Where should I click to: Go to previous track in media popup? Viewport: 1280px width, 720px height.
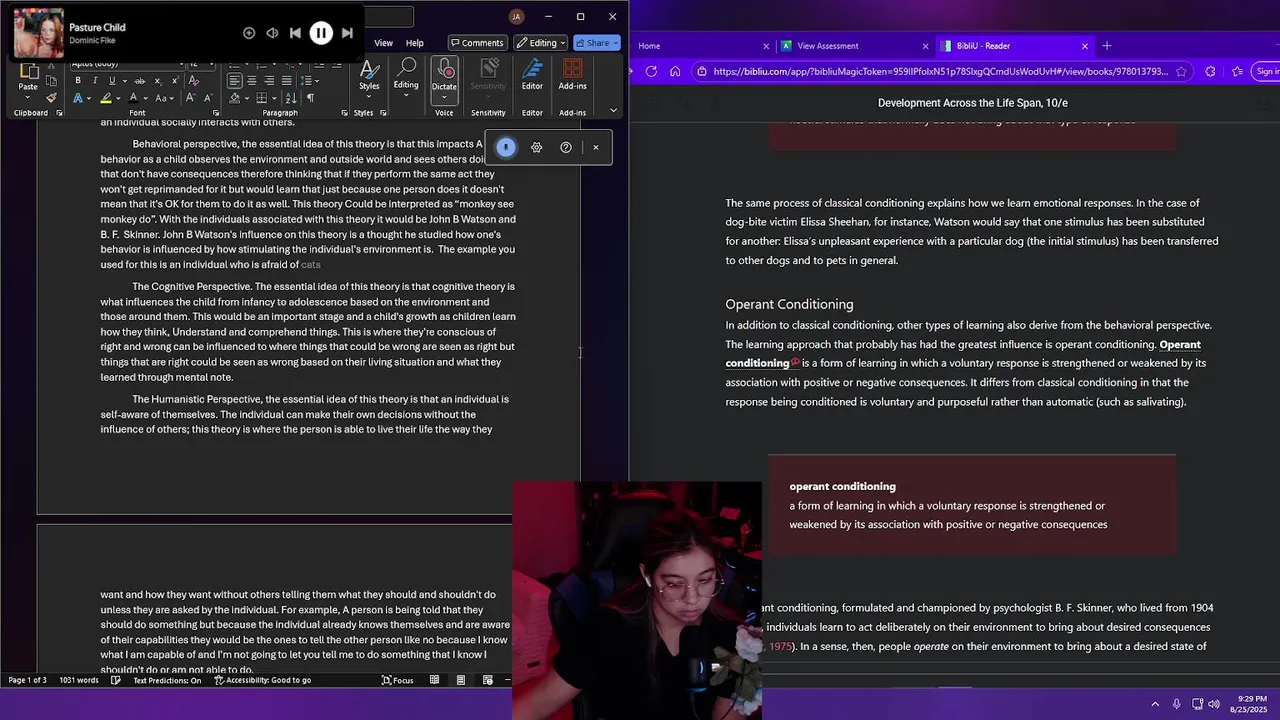click(x=295, y=33)
